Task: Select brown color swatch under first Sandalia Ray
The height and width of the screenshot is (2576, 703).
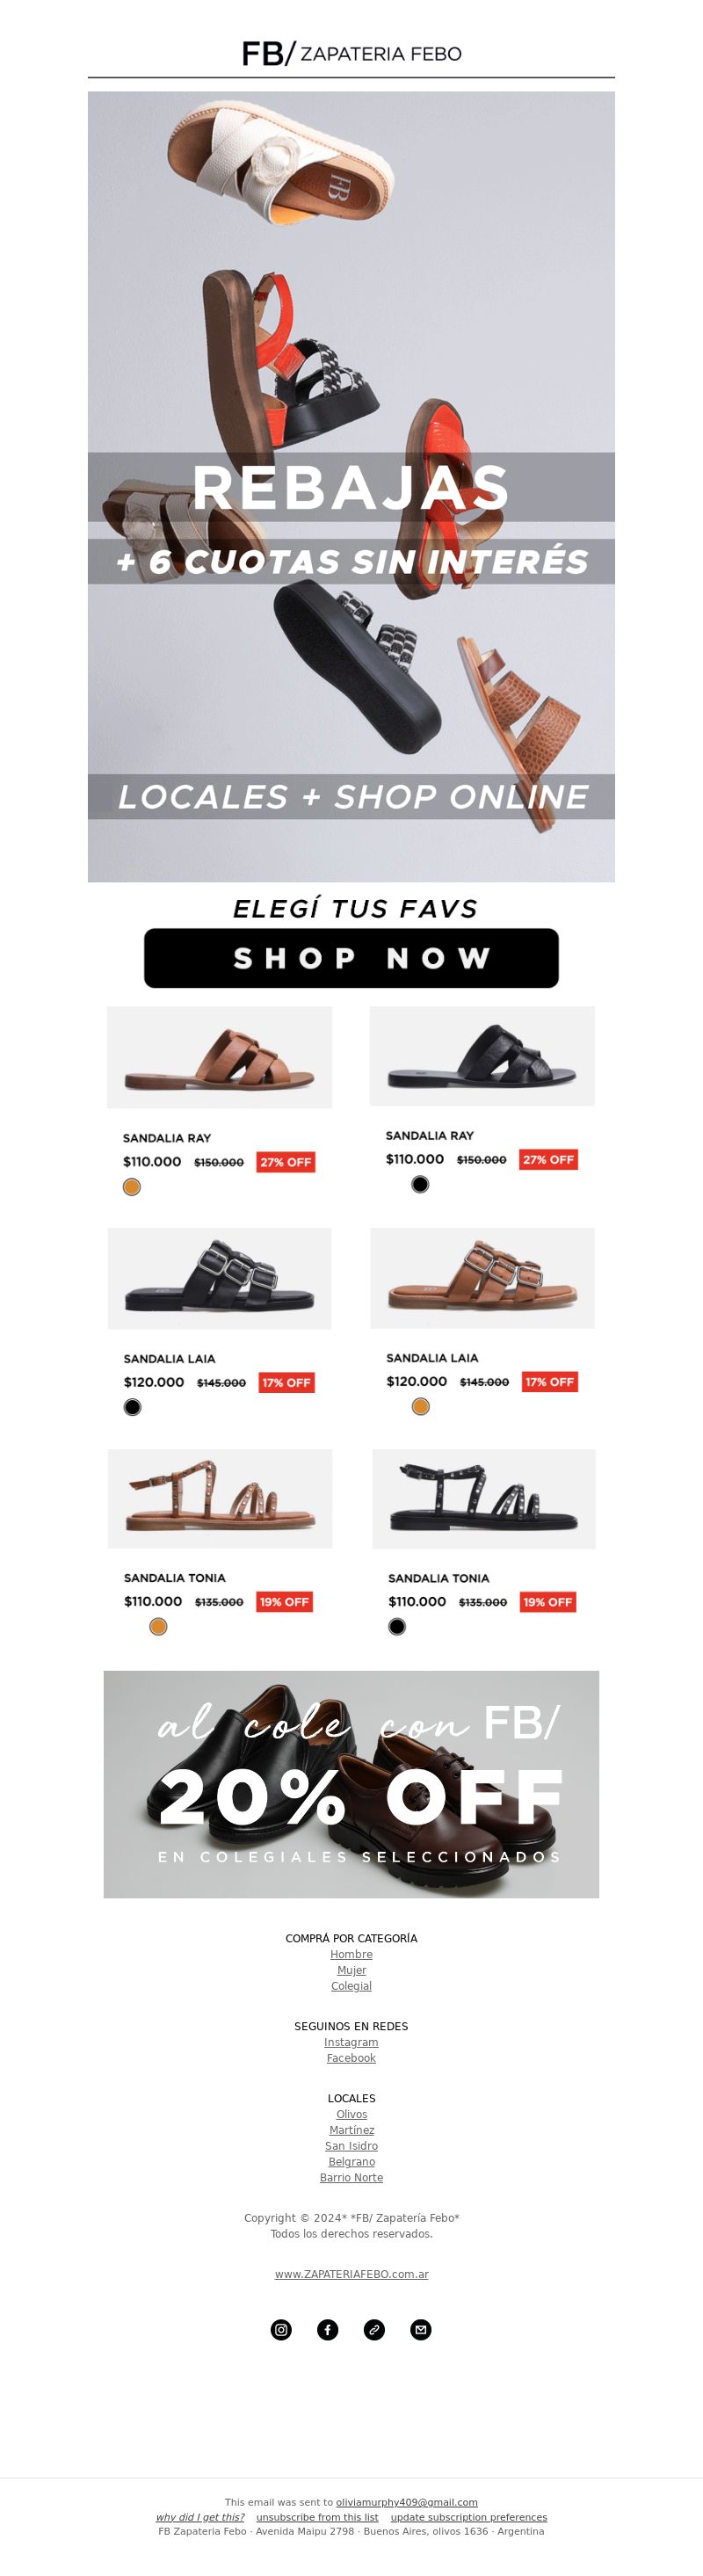Action: coord(132,1187)
